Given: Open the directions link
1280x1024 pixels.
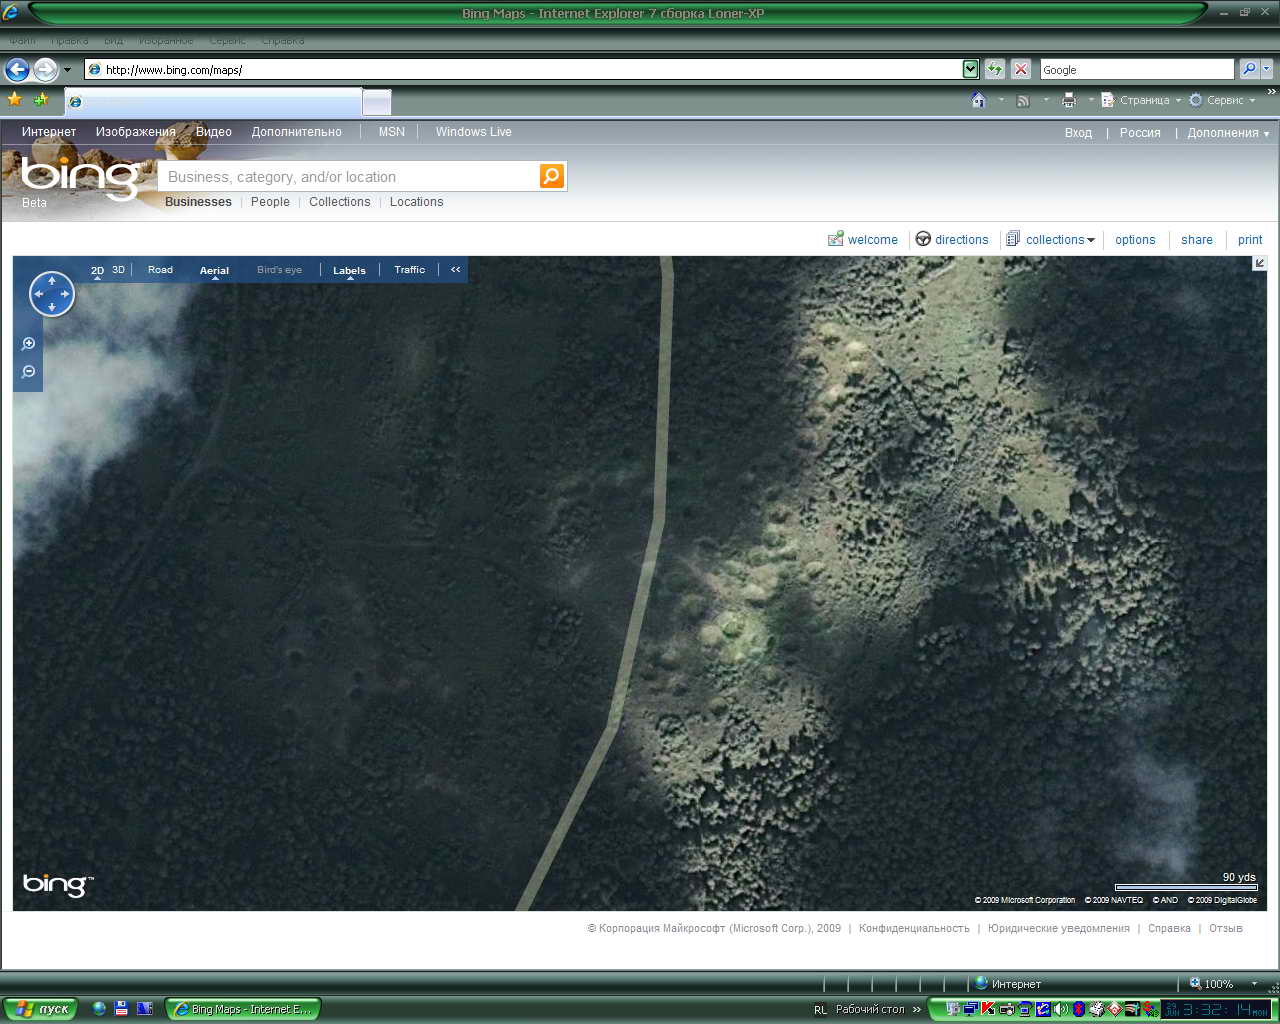Looking at the screenshot, I should [x=960, y=240].
